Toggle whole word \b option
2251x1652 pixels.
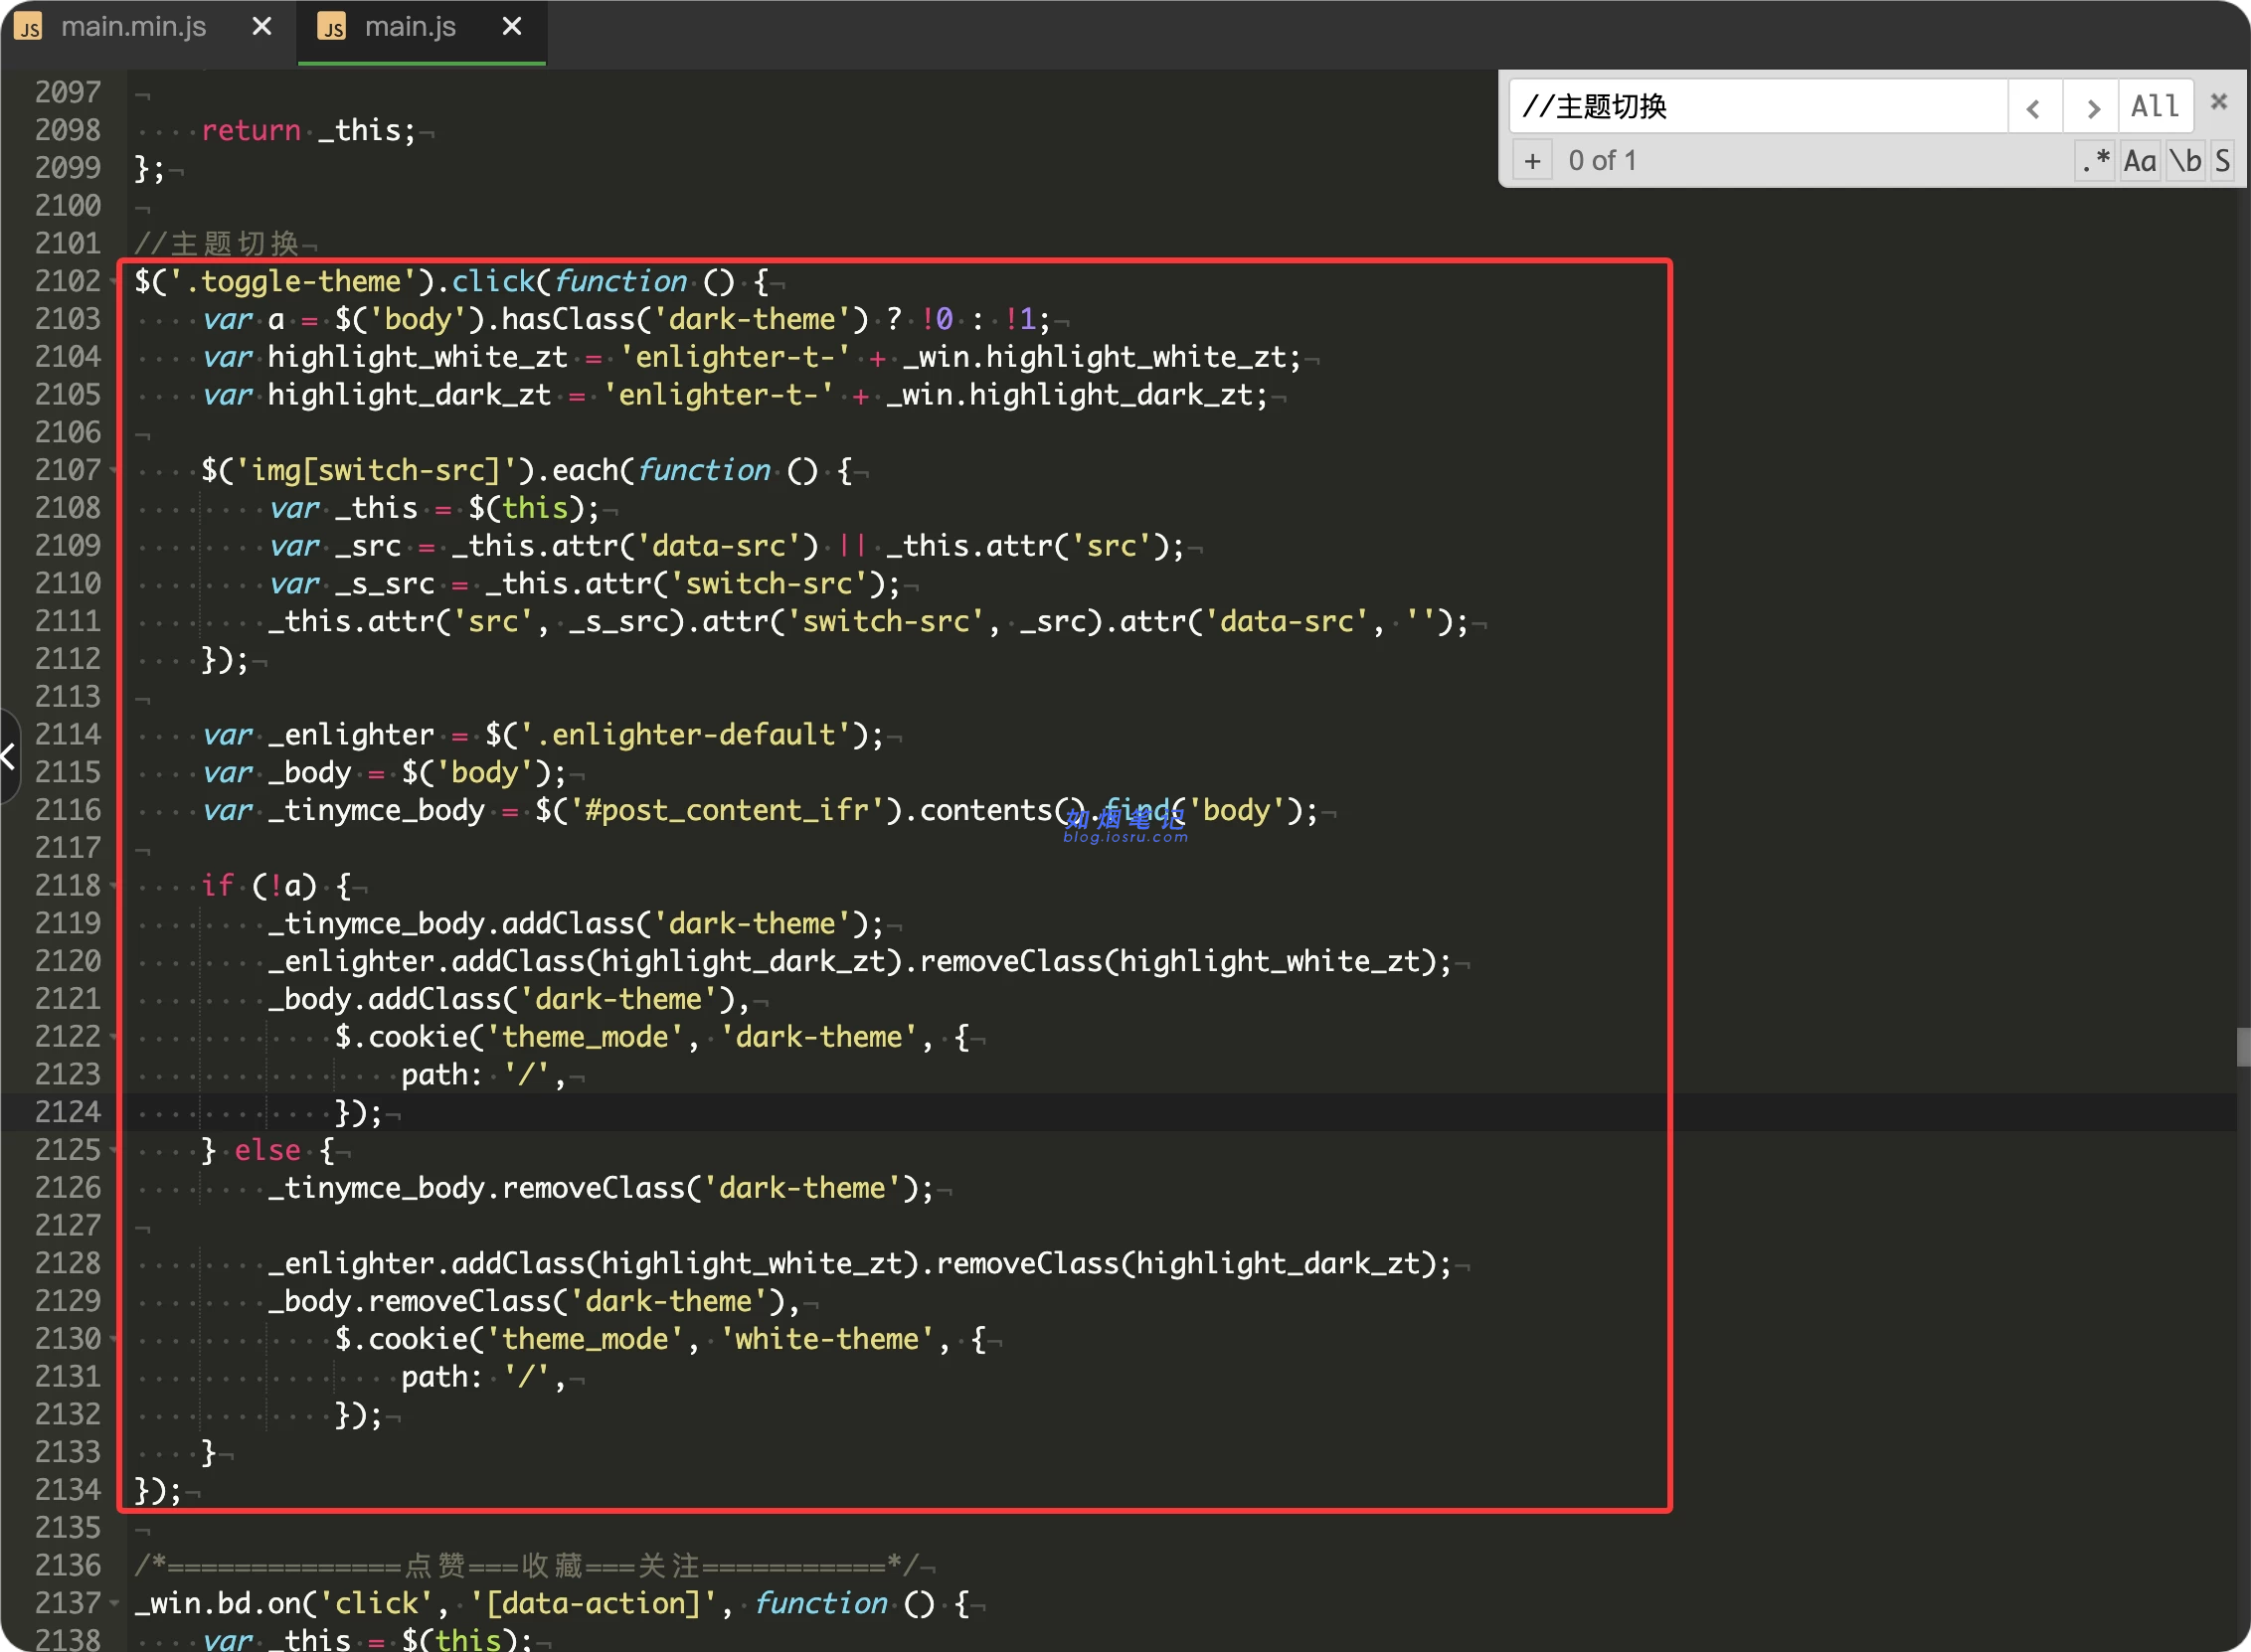pyautogui.click(x=2186, y=160)
